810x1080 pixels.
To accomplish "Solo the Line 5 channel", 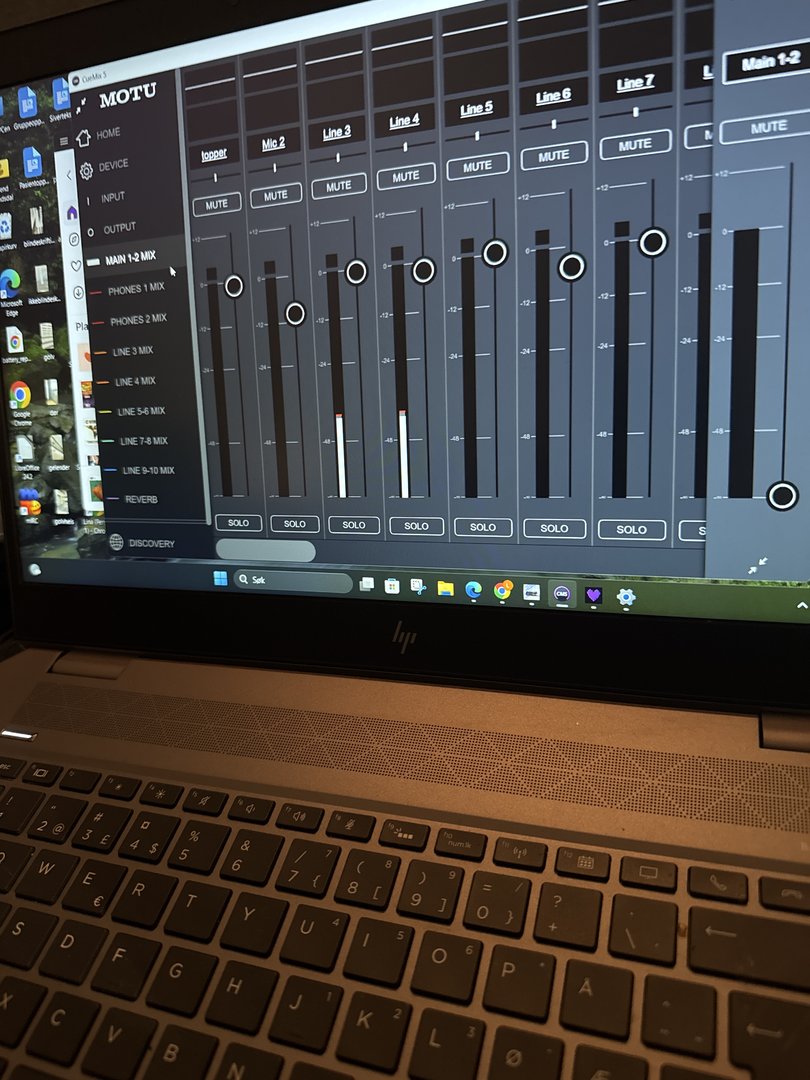I will [483, 528].
